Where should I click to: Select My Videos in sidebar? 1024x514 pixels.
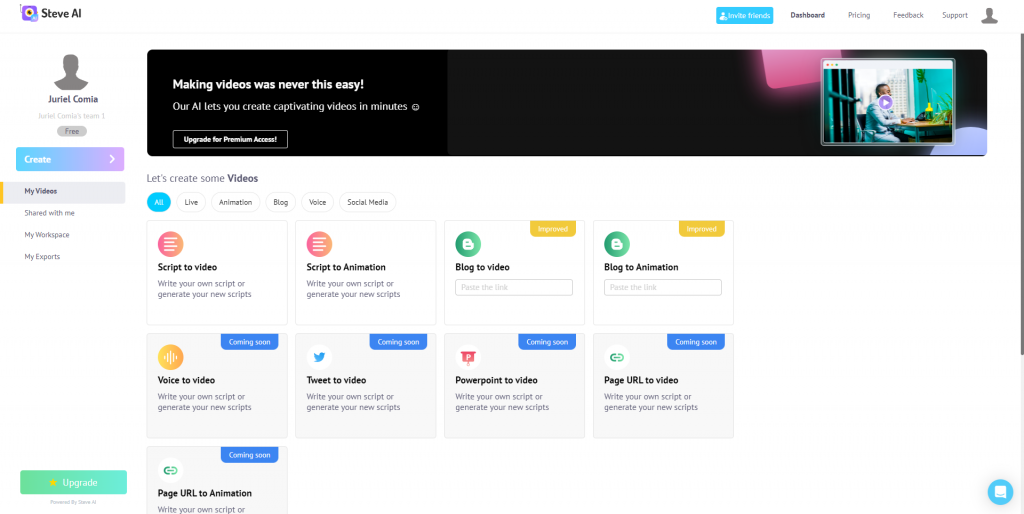(63, 191)
